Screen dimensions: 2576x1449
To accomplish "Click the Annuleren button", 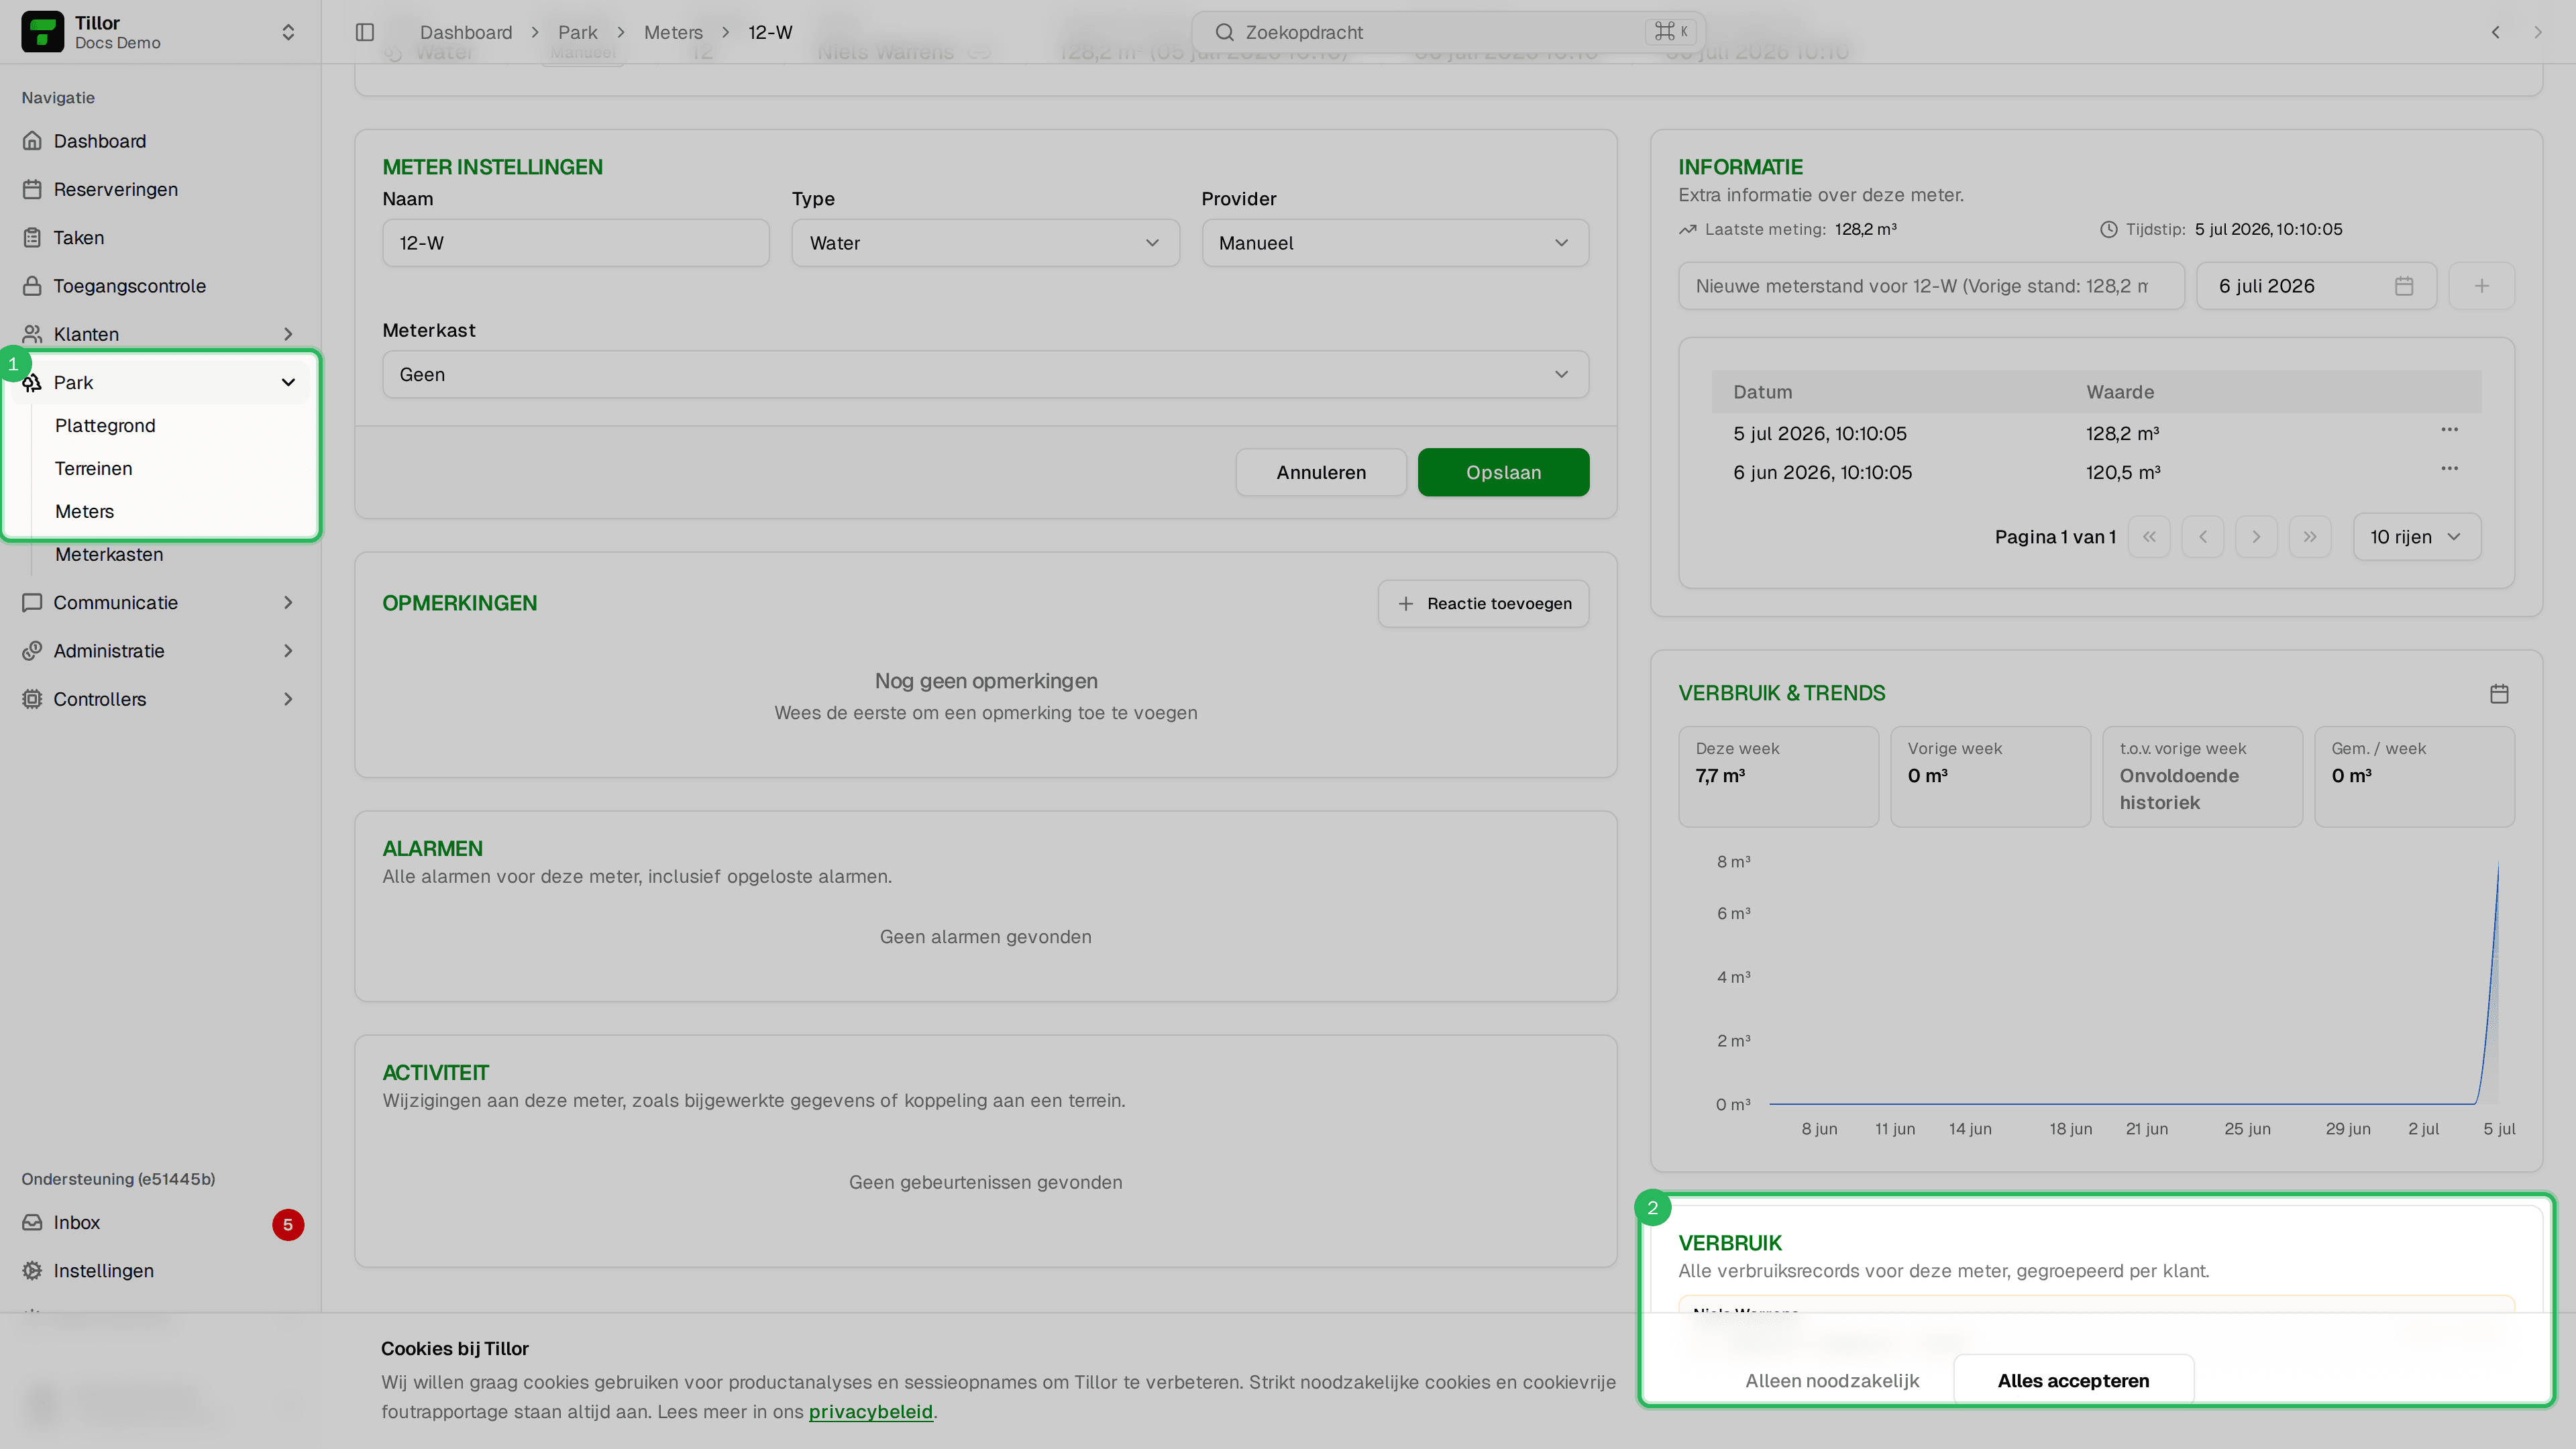I will (x=1321, y=472).
